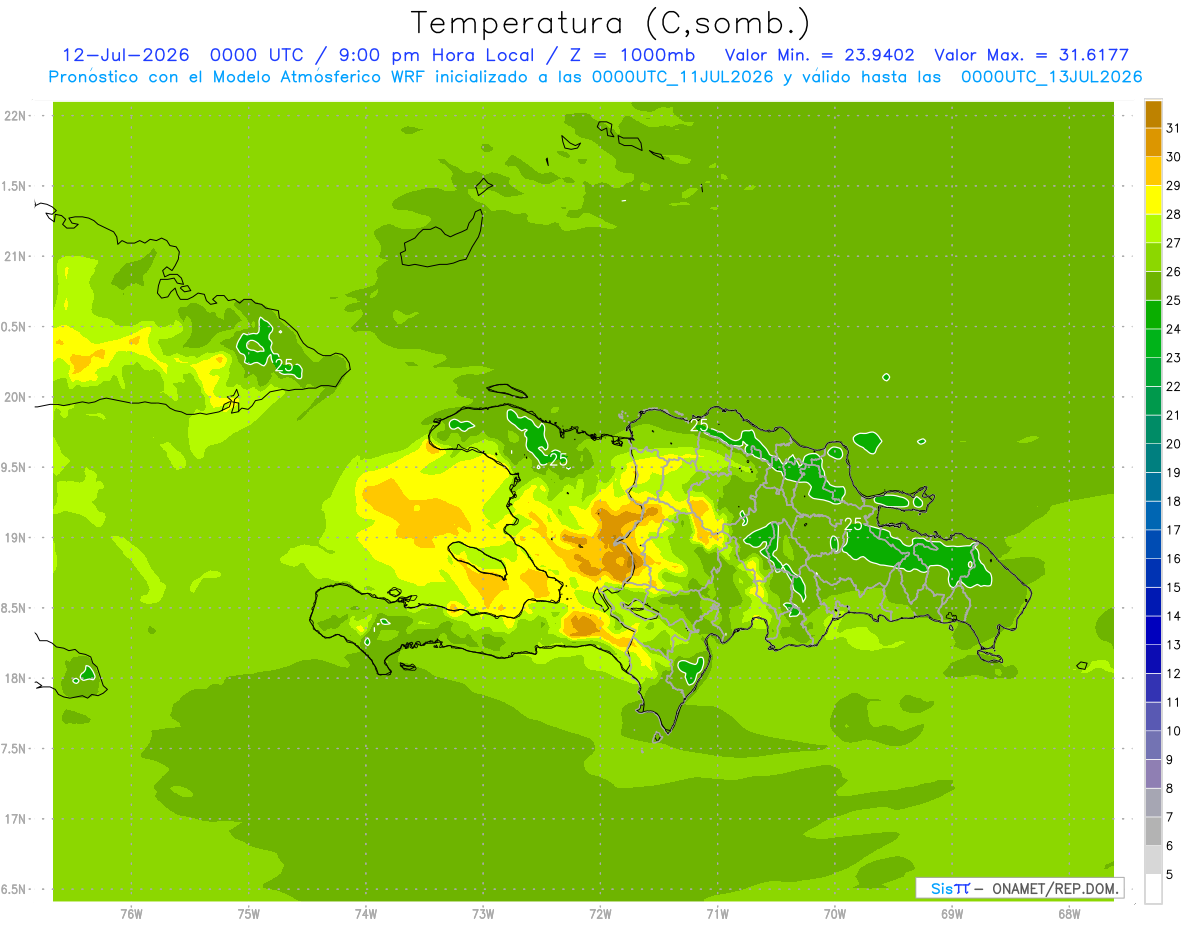Click the "69W" longitude axis label
The height and width of the screenshot is (927, 1200).
[951, 914]
